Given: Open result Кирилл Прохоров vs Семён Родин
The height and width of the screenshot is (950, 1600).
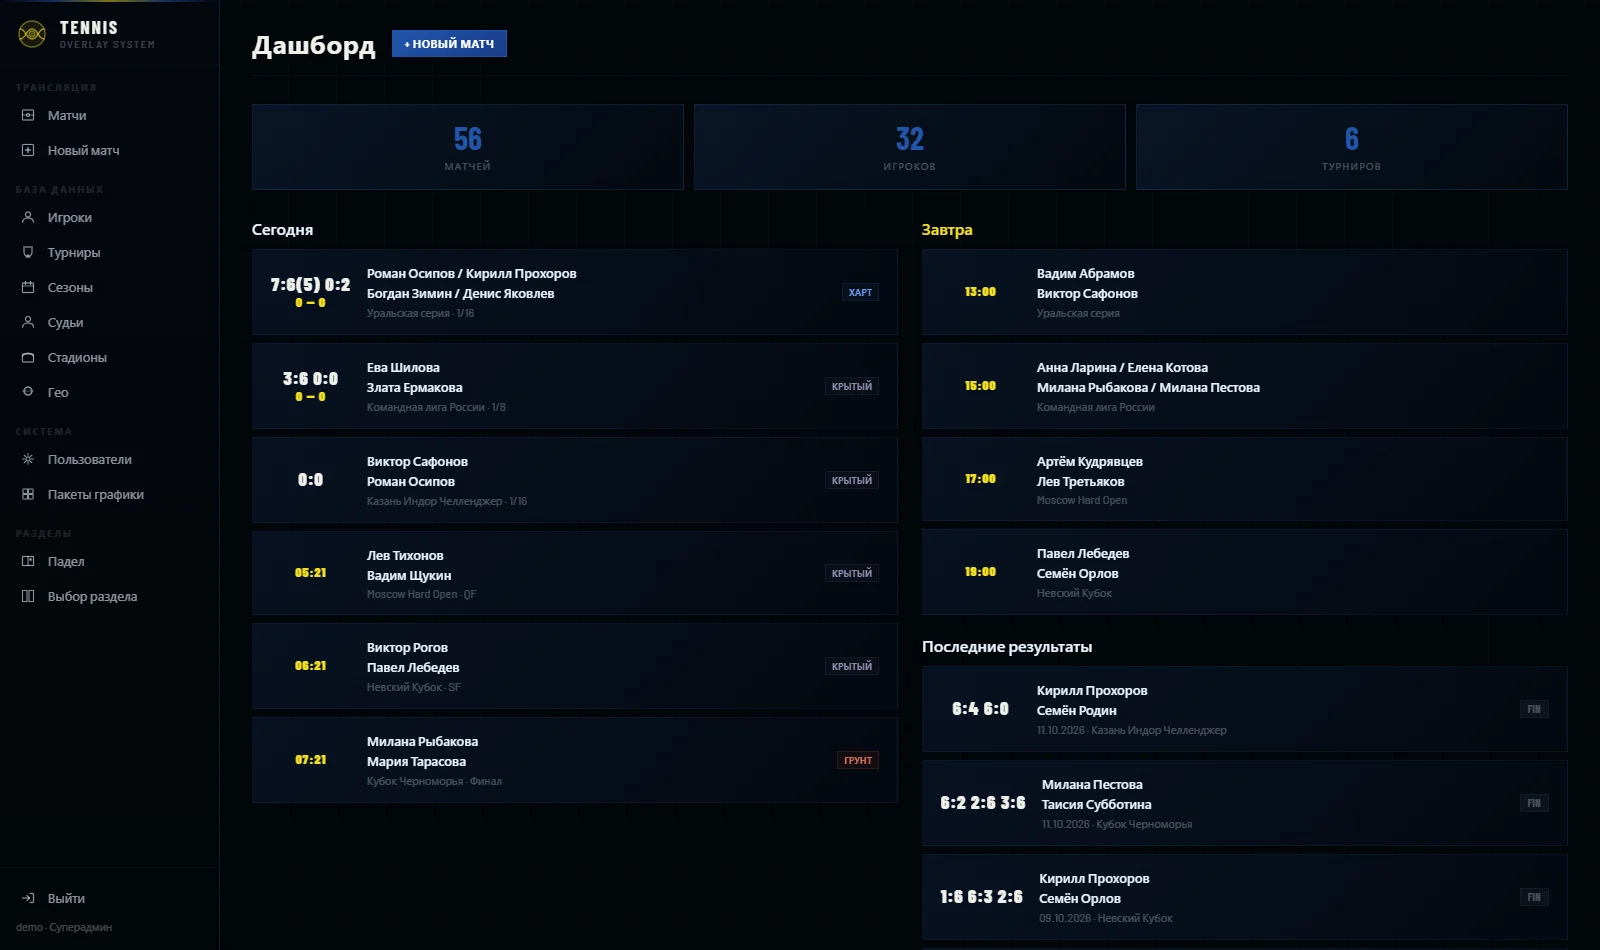Looking at the screenshot, I should 1245,709.
